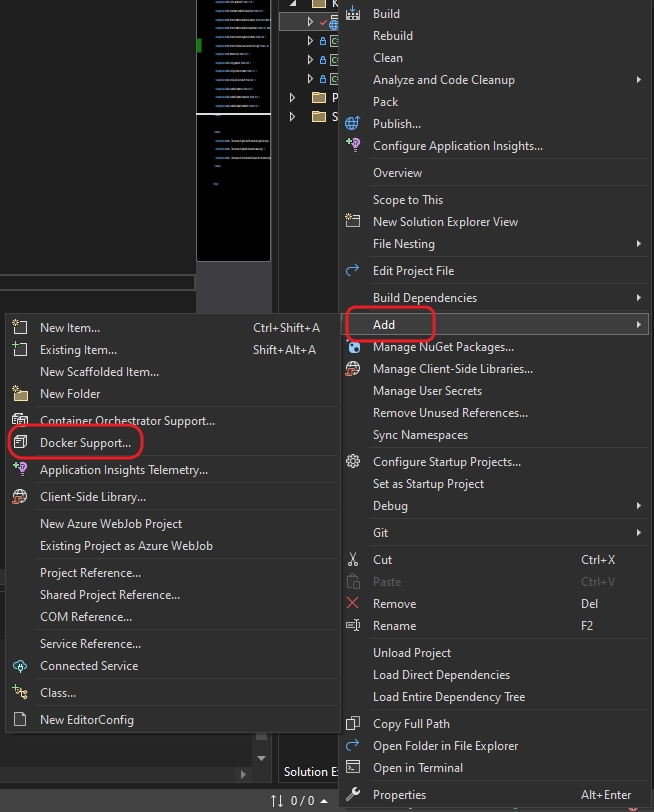Click the horizontal scrollbar right arrow
Viewport: 654px width, 812px height.
[x=243, y=774]
